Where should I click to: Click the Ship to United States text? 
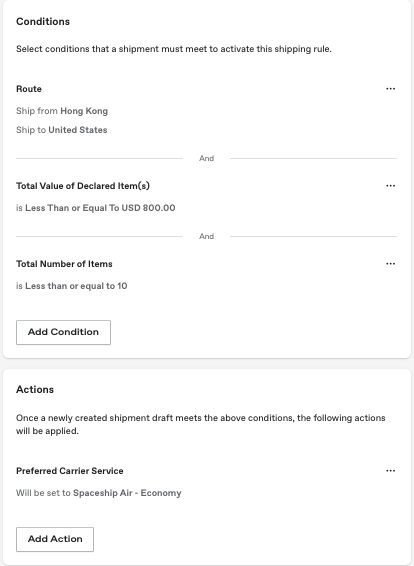[62, 130]
